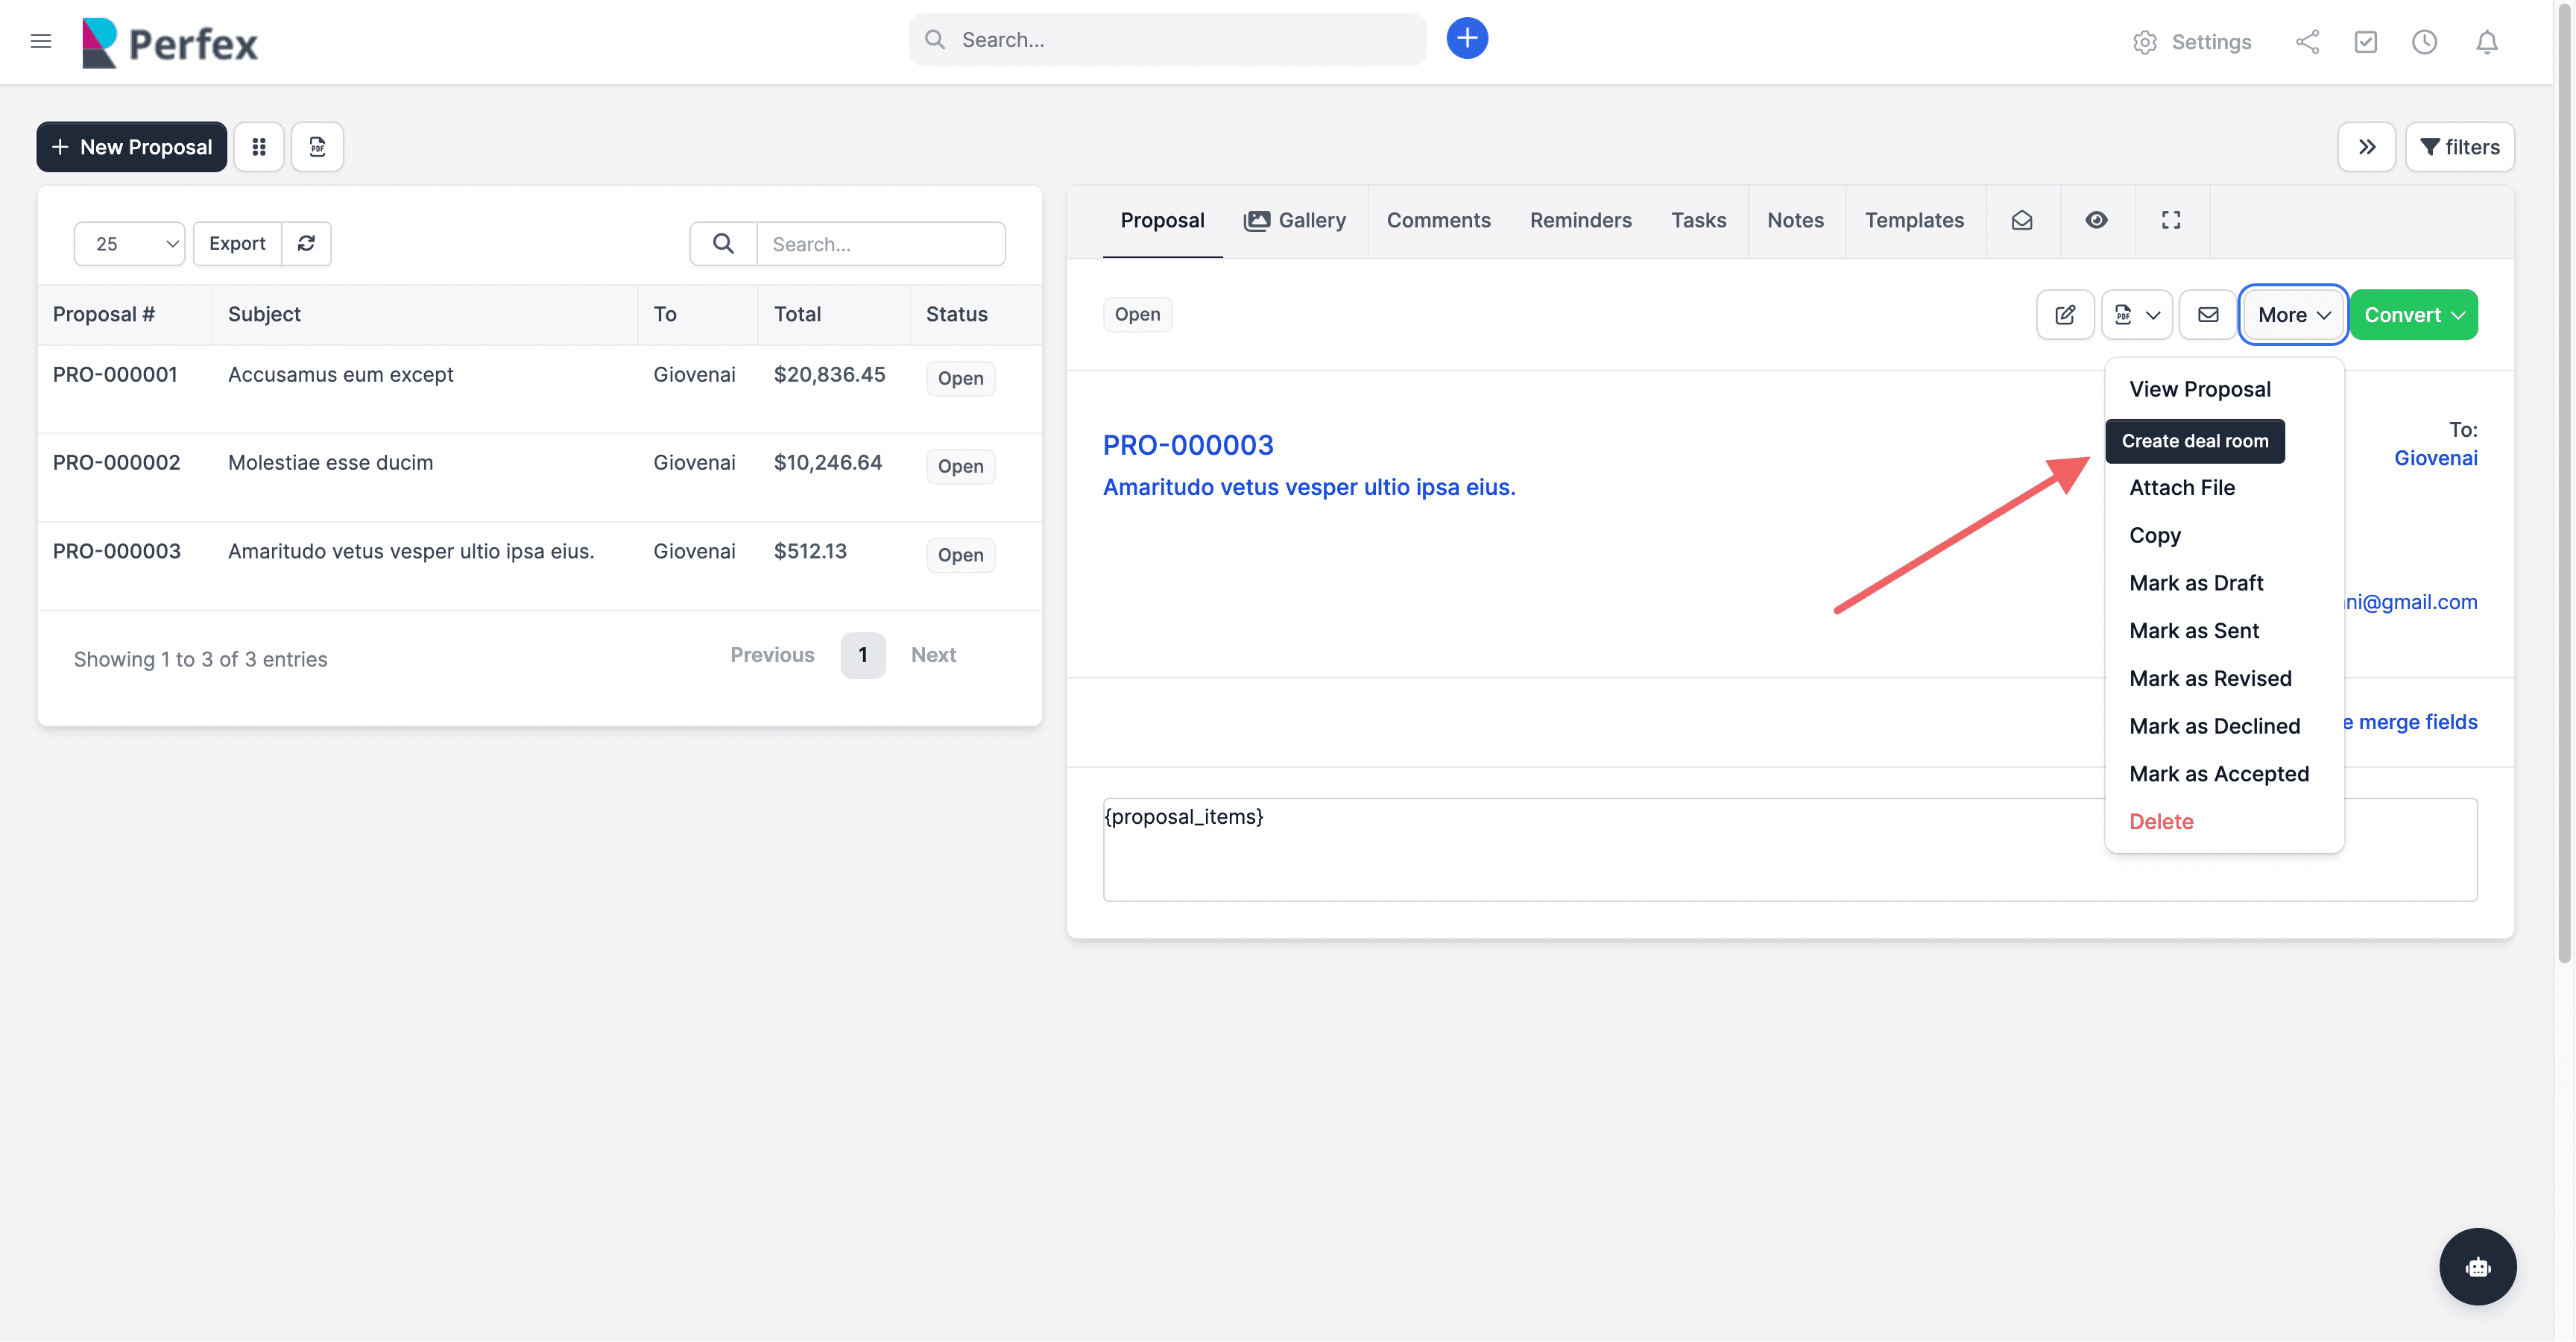Click the blue quick-create plus button
The image size is (2576, 1342).
point(1467,39)
